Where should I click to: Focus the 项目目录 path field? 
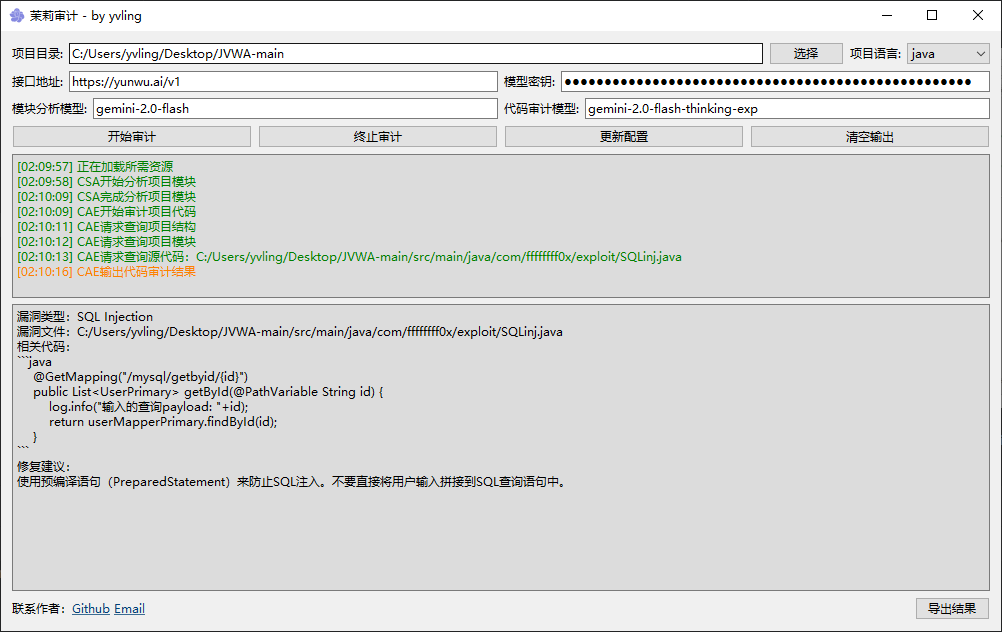415,54
